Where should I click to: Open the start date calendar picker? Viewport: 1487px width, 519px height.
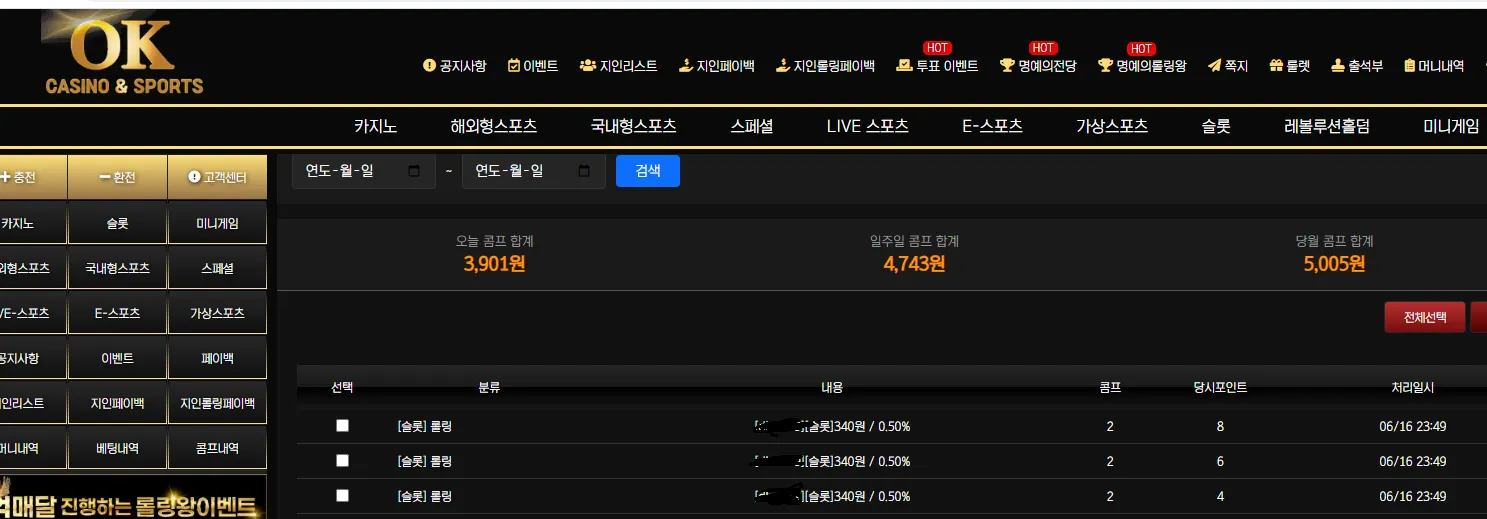click(415, 171)
